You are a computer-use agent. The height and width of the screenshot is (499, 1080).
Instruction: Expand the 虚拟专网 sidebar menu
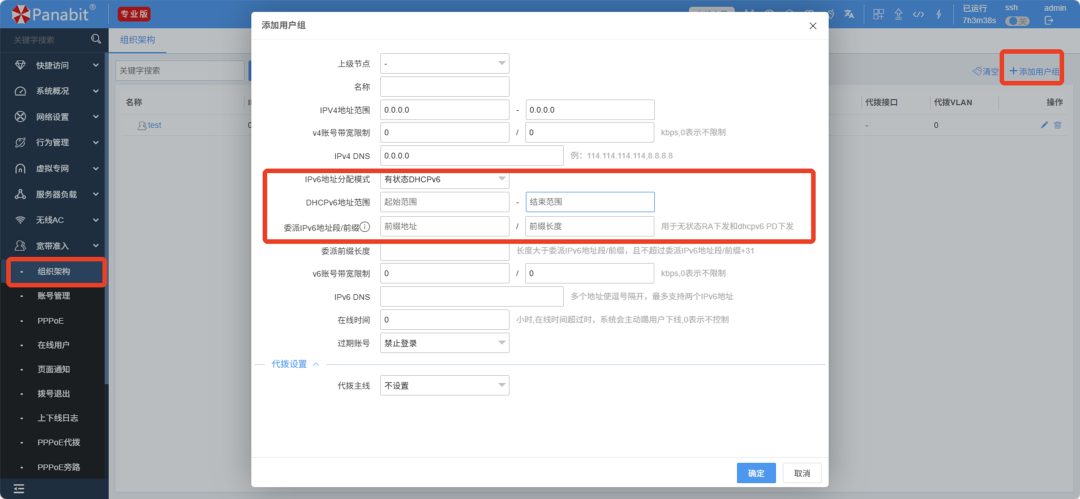tap(96, 168)
